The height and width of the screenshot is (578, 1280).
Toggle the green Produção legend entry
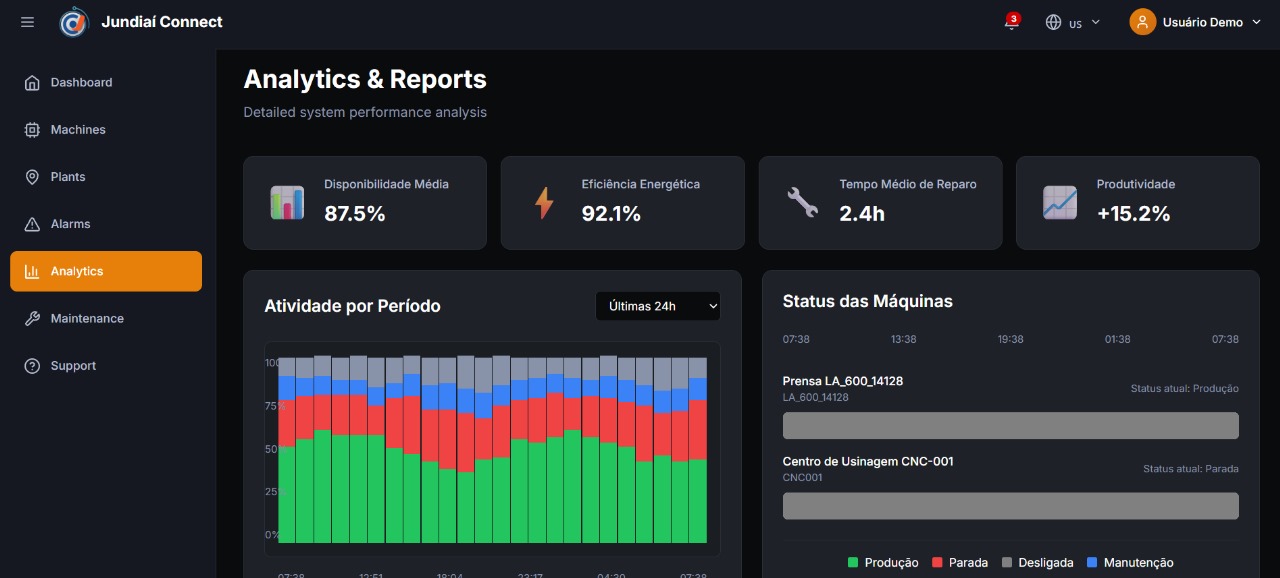pyautogui.click(x=882, y=563)
